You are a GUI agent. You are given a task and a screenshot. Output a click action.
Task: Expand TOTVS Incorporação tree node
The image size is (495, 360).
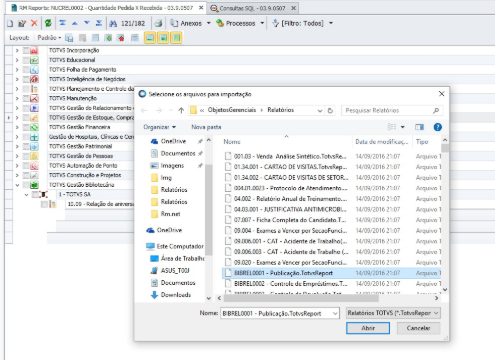click(17, 51)
